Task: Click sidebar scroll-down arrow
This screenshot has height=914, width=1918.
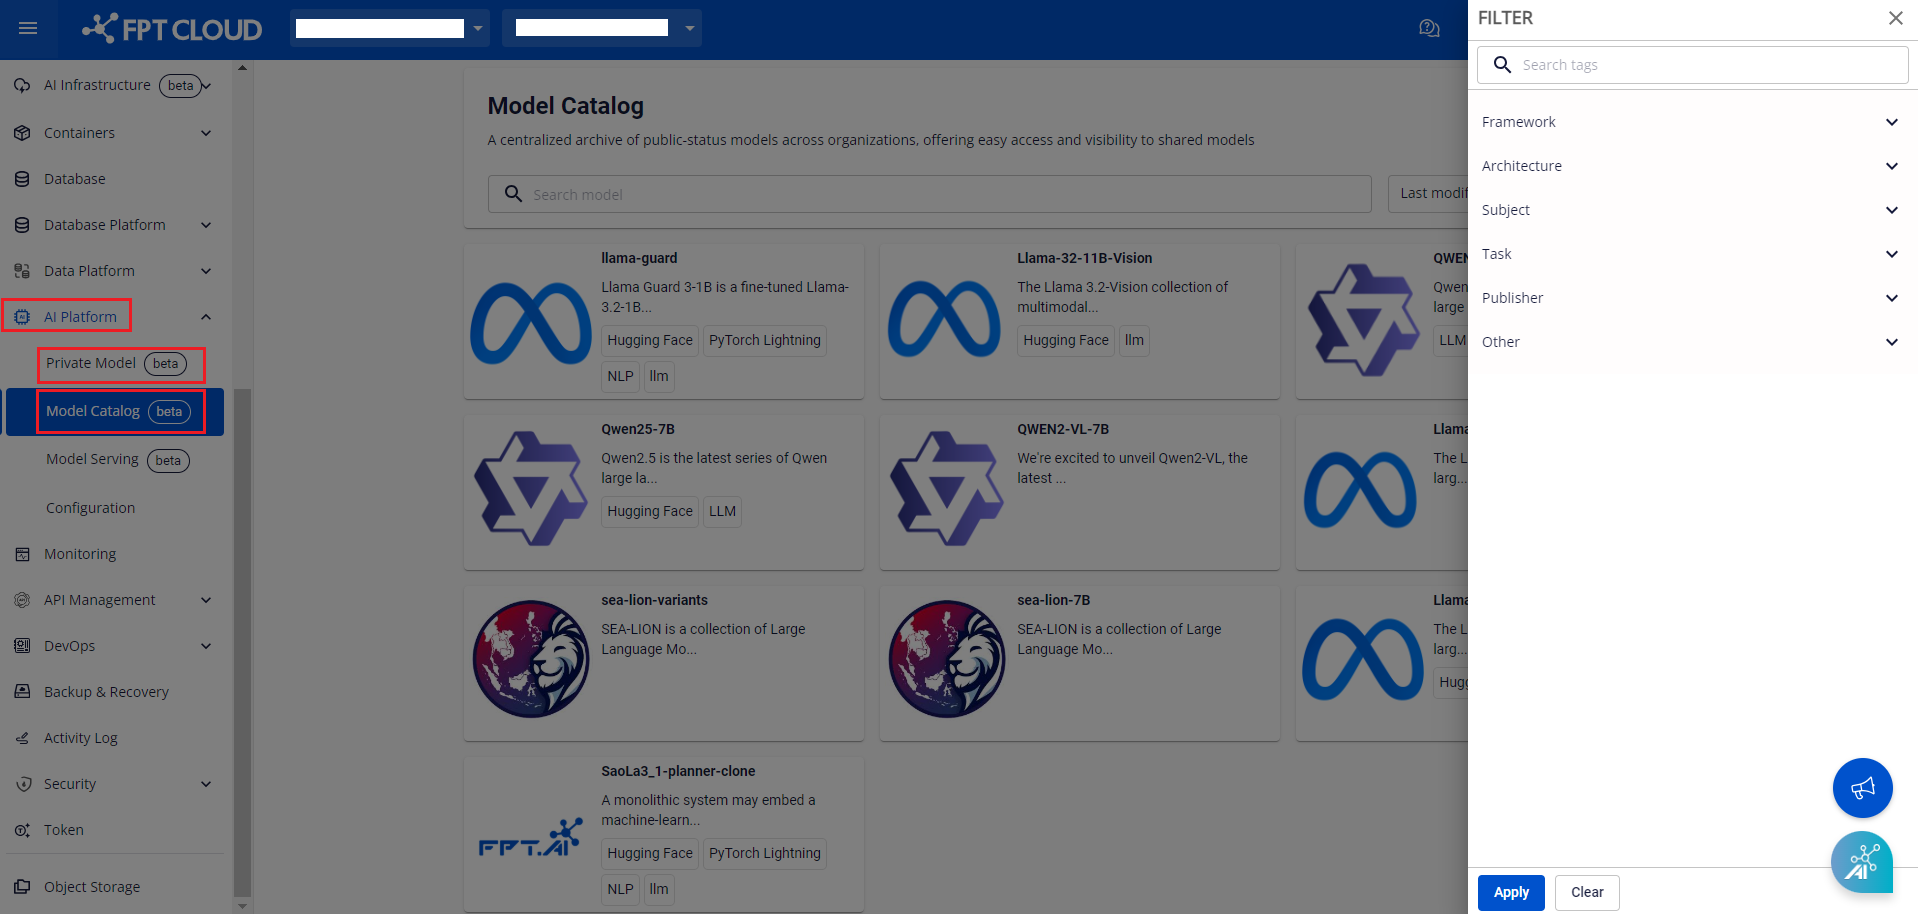Action: point(242,906)
